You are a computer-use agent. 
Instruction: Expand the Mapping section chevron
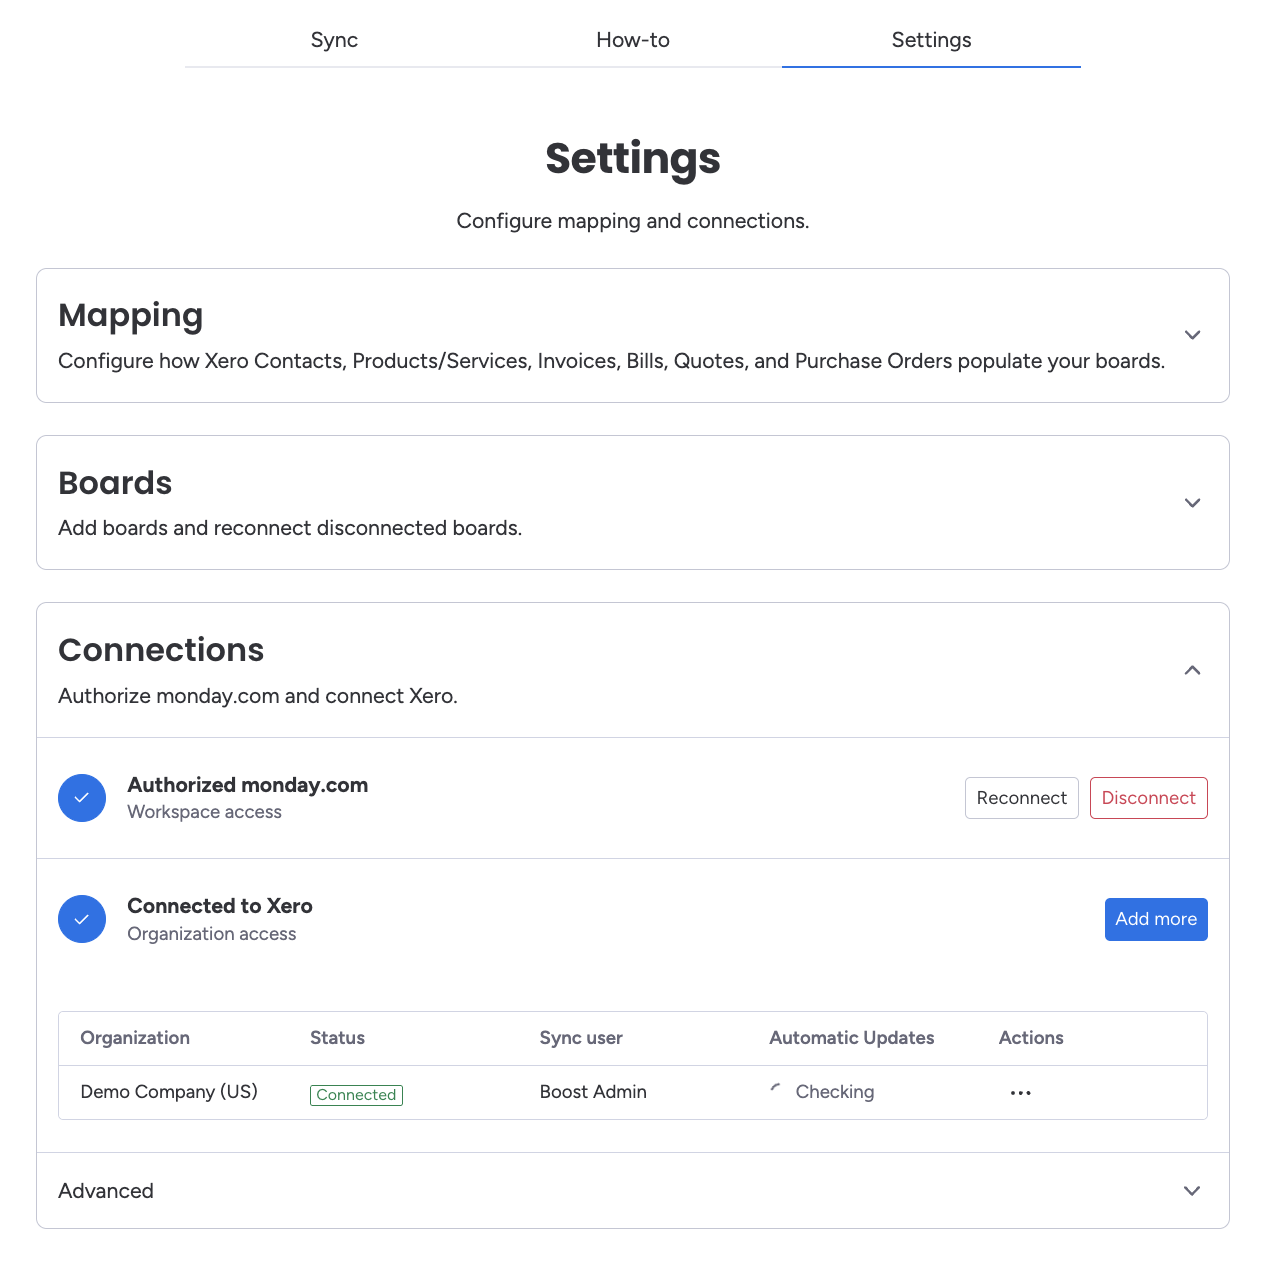tap(1192, 335)
